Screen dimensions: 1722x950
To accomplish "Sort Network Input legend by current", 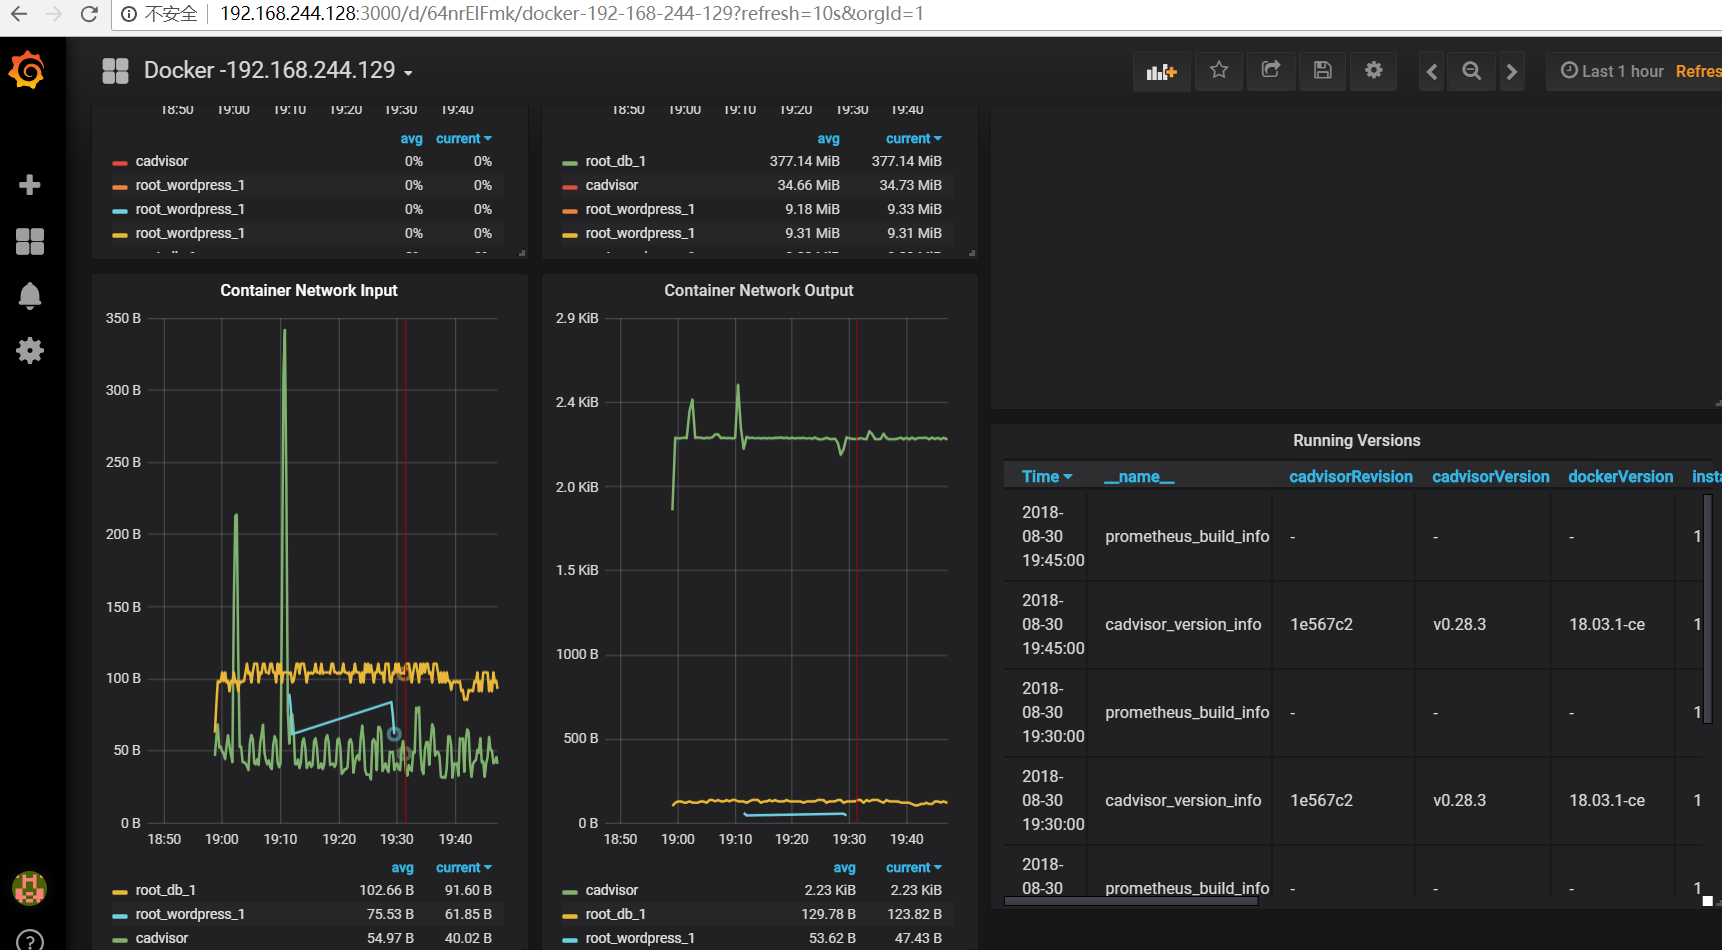I will point(464,868).
